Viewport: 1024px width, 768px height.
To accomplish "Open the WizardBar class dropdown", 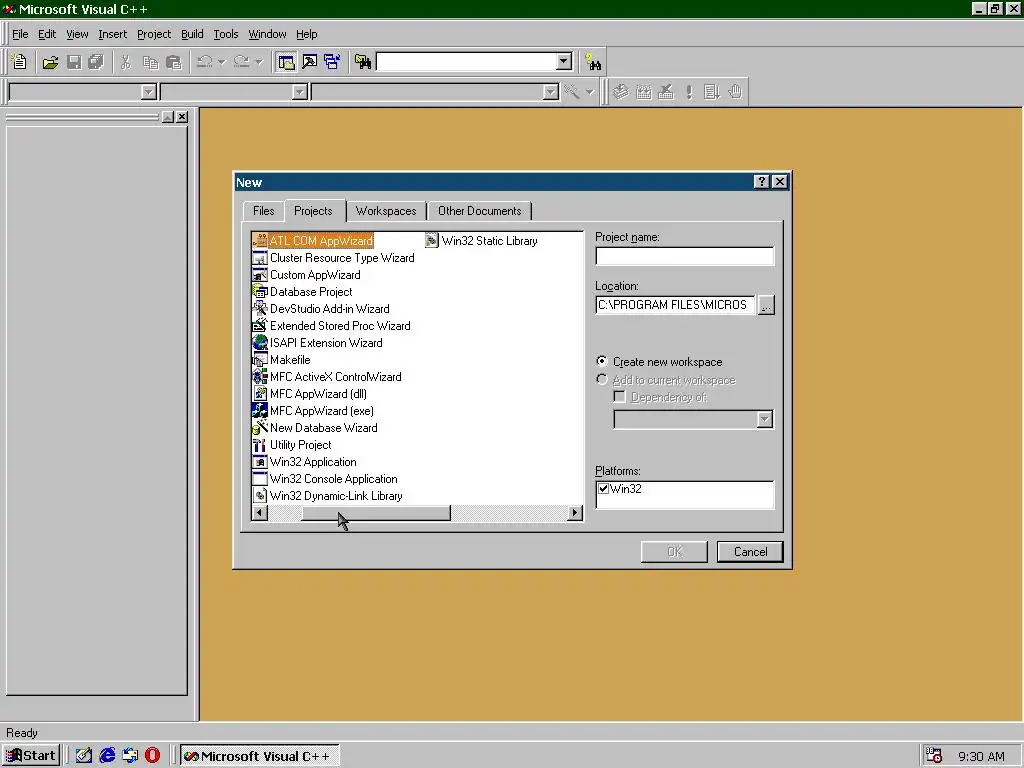I will pos(149,91).
